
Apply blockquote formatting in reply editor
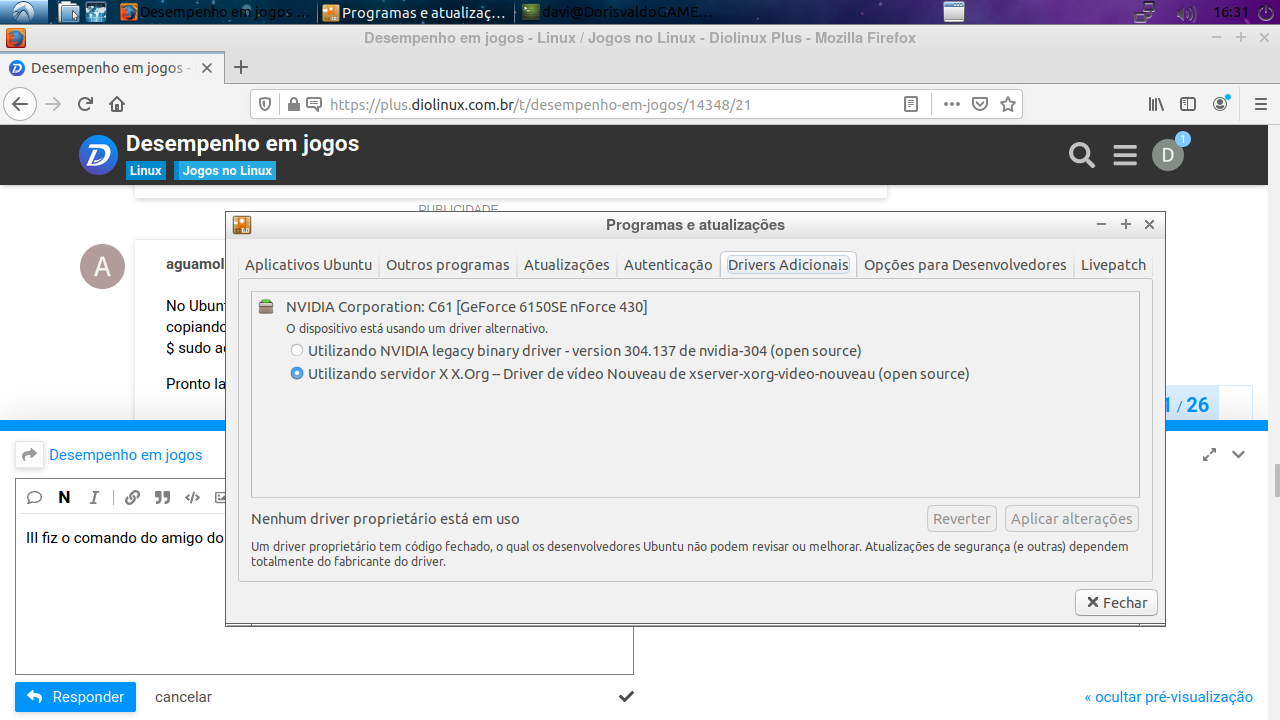coord(162,497)
